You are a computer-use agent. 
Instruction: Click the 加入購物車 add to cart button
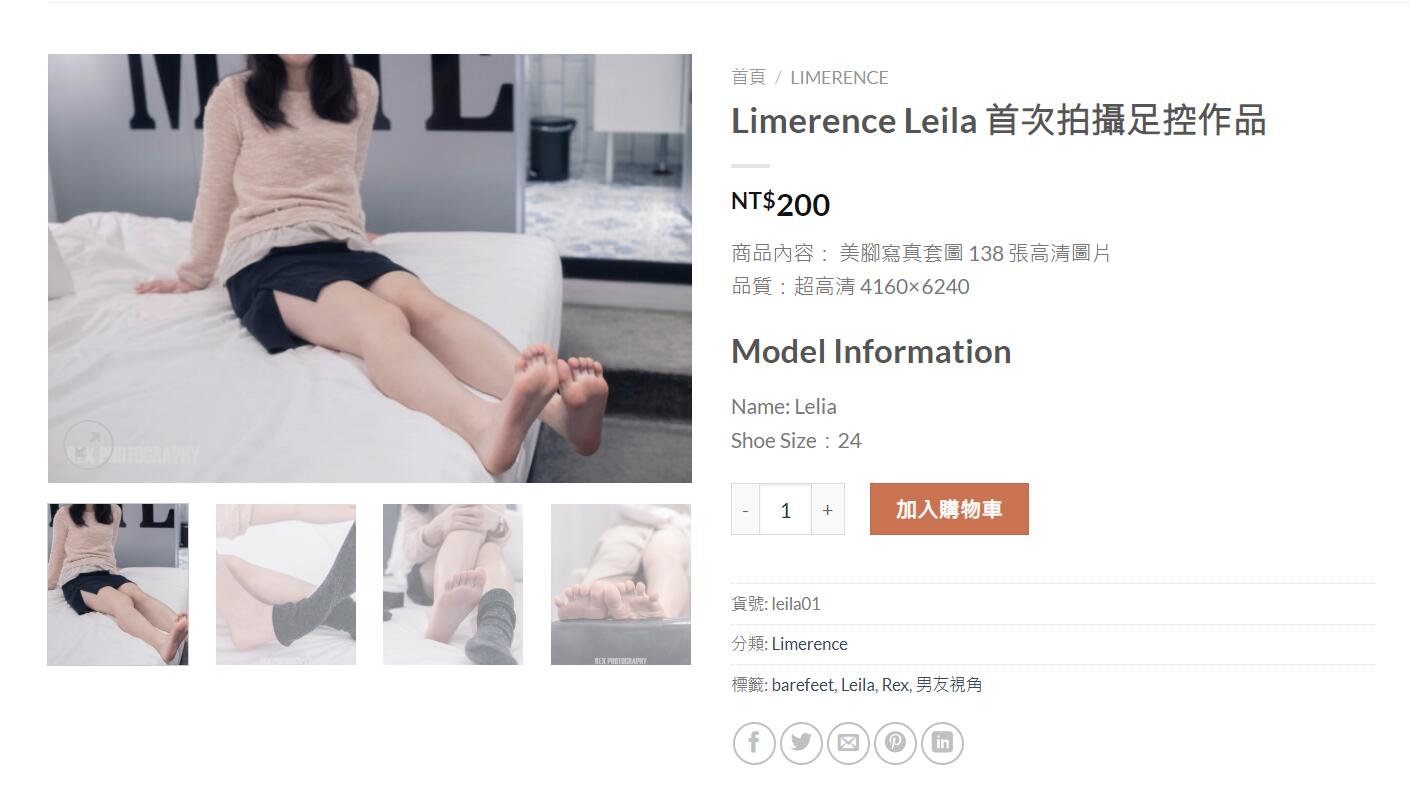[x=949, y=509]
